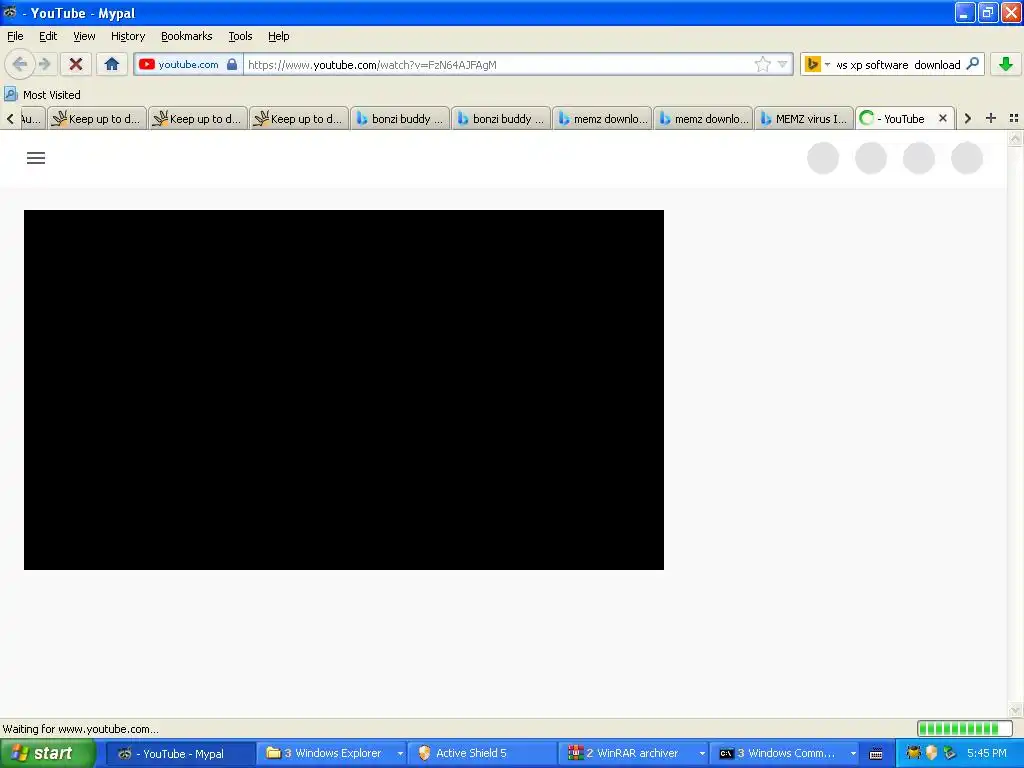Screen dimensions: 1024x768
Task: Close the YouTube tab
Action: click(x=942, y=118)
